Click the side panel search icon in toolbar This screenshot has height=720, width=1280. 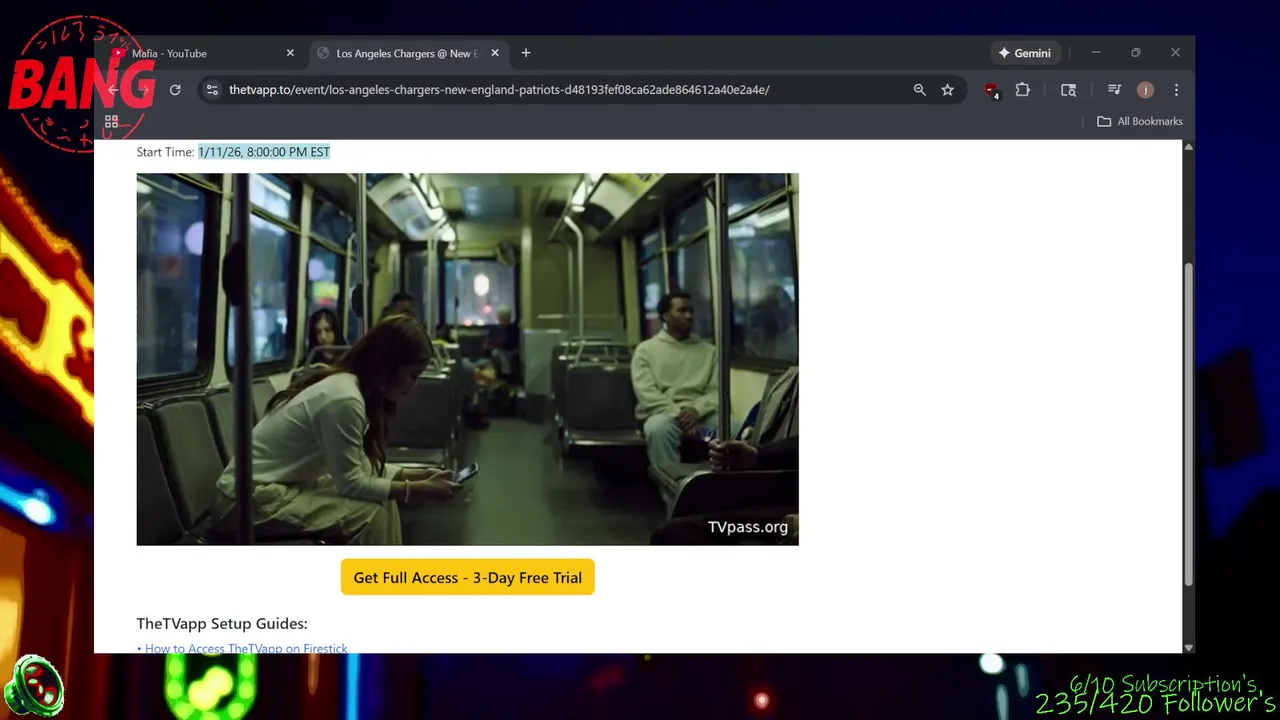(1068, 90)
